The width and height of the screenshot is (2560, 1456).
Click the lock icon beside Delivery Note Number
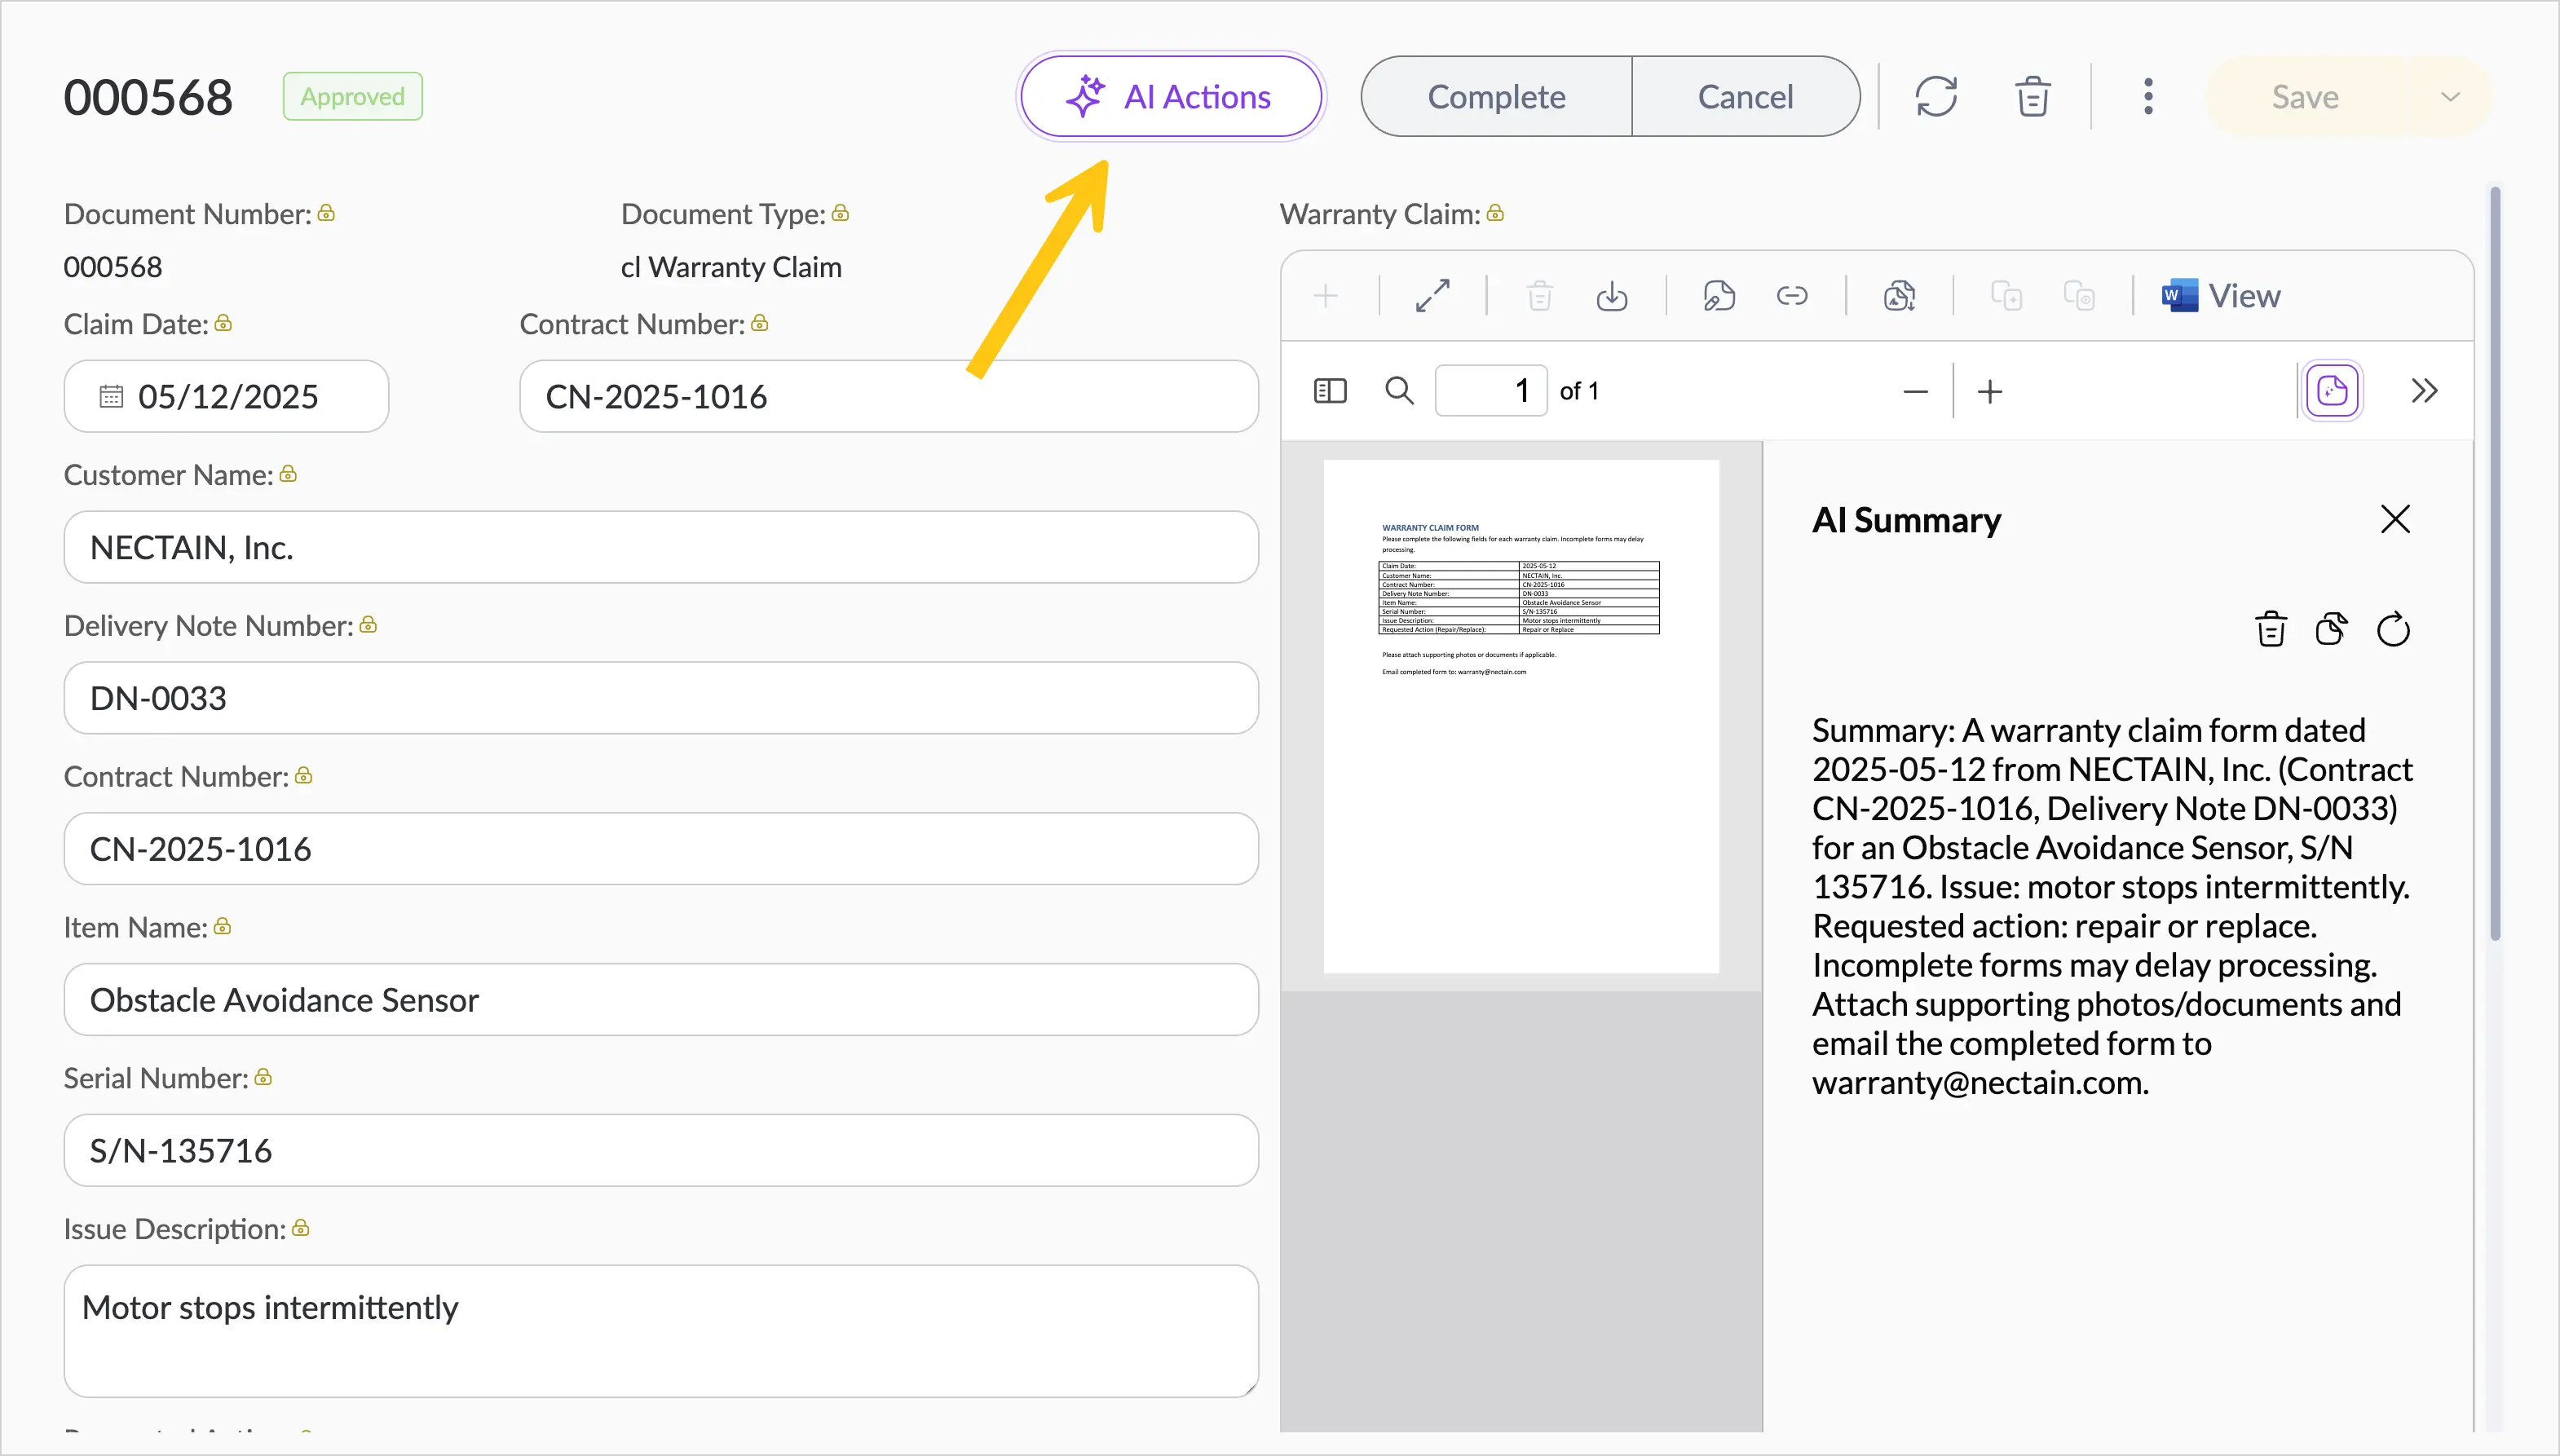(x=368, y=625)
